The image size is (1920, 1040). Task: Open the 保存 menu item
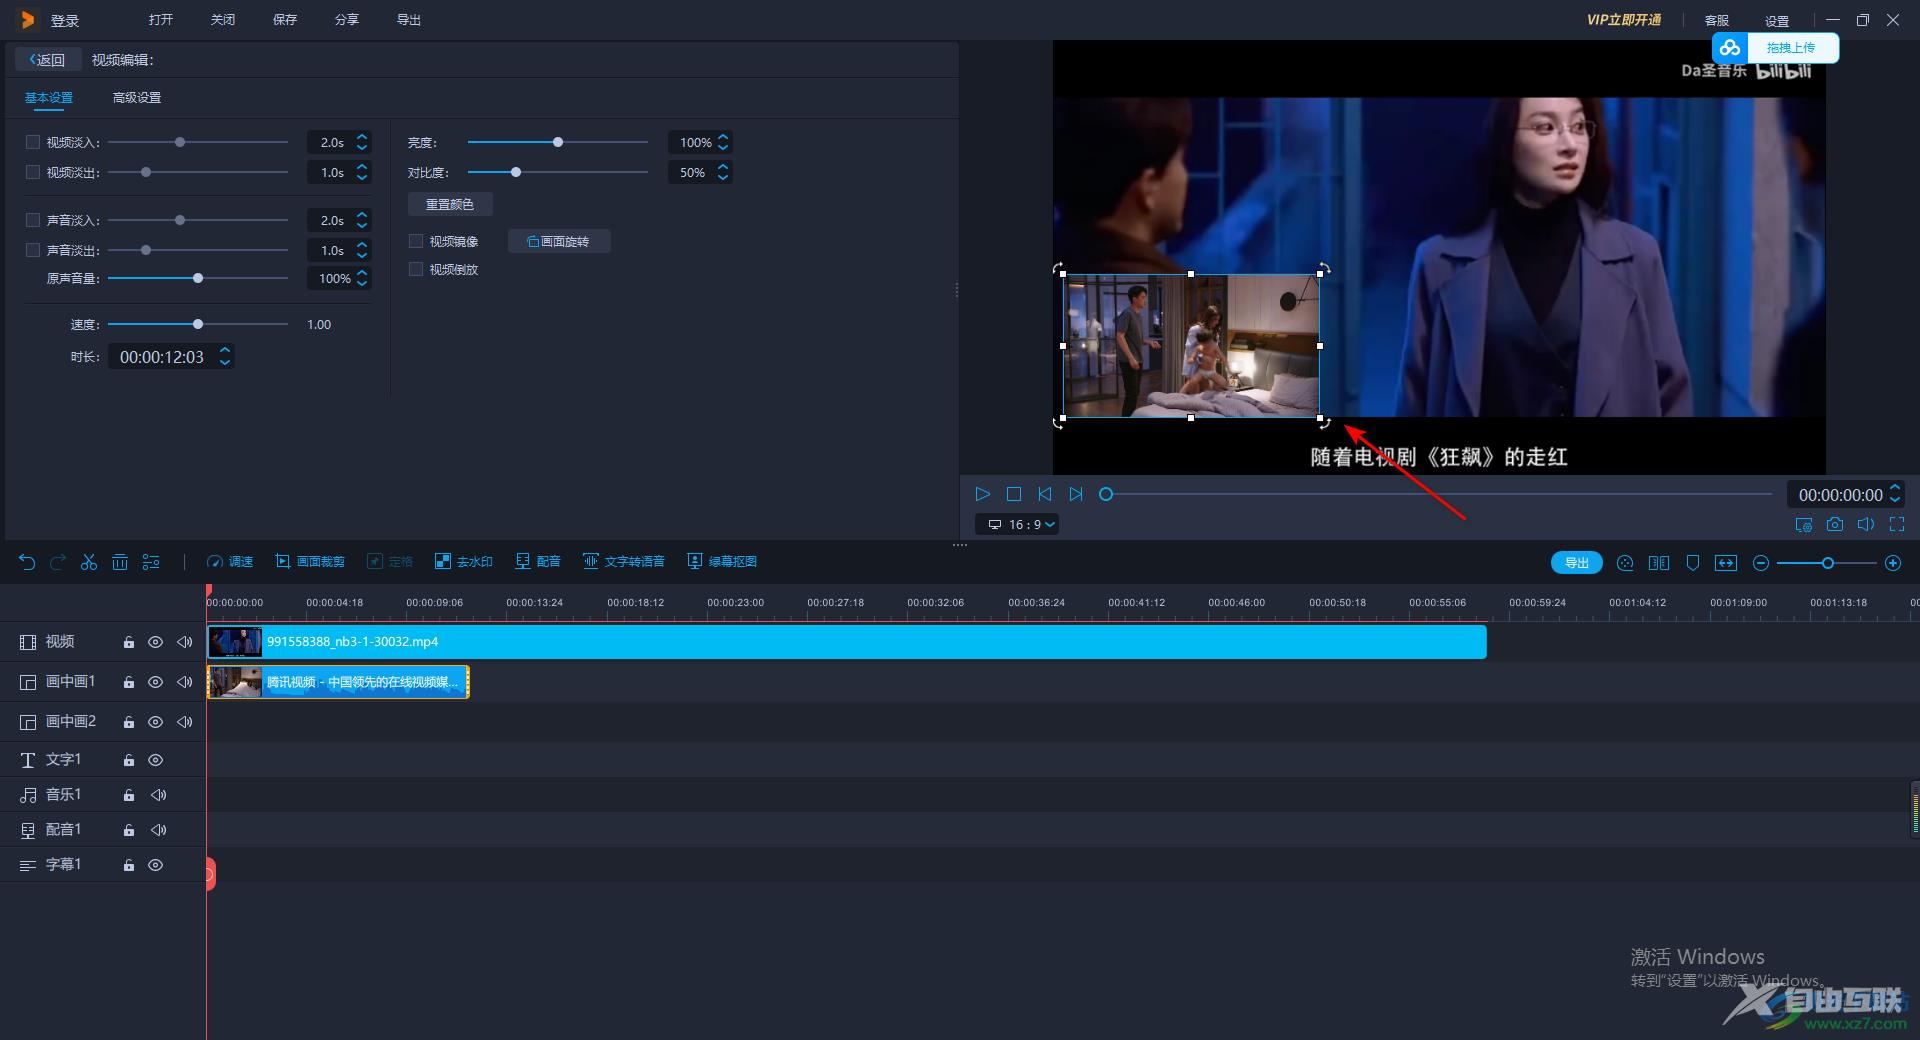tap(285, 20)
